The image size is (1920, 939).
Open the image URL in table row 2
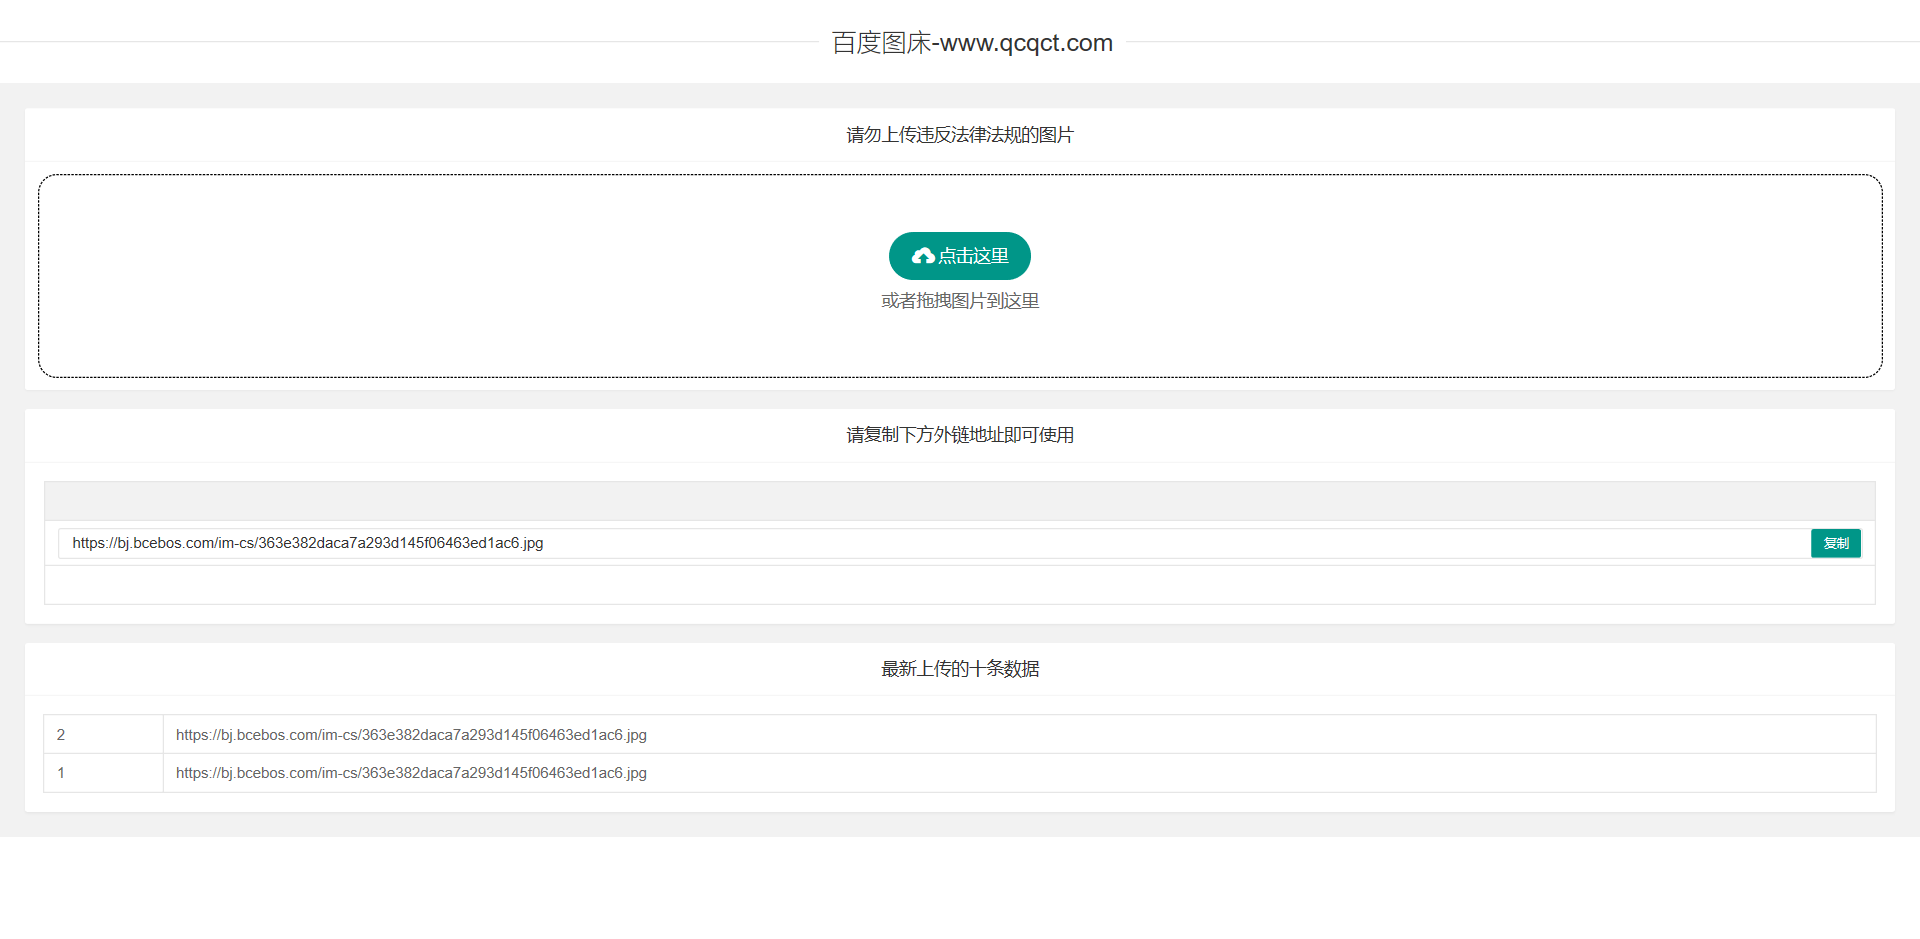tap(411, 735)
